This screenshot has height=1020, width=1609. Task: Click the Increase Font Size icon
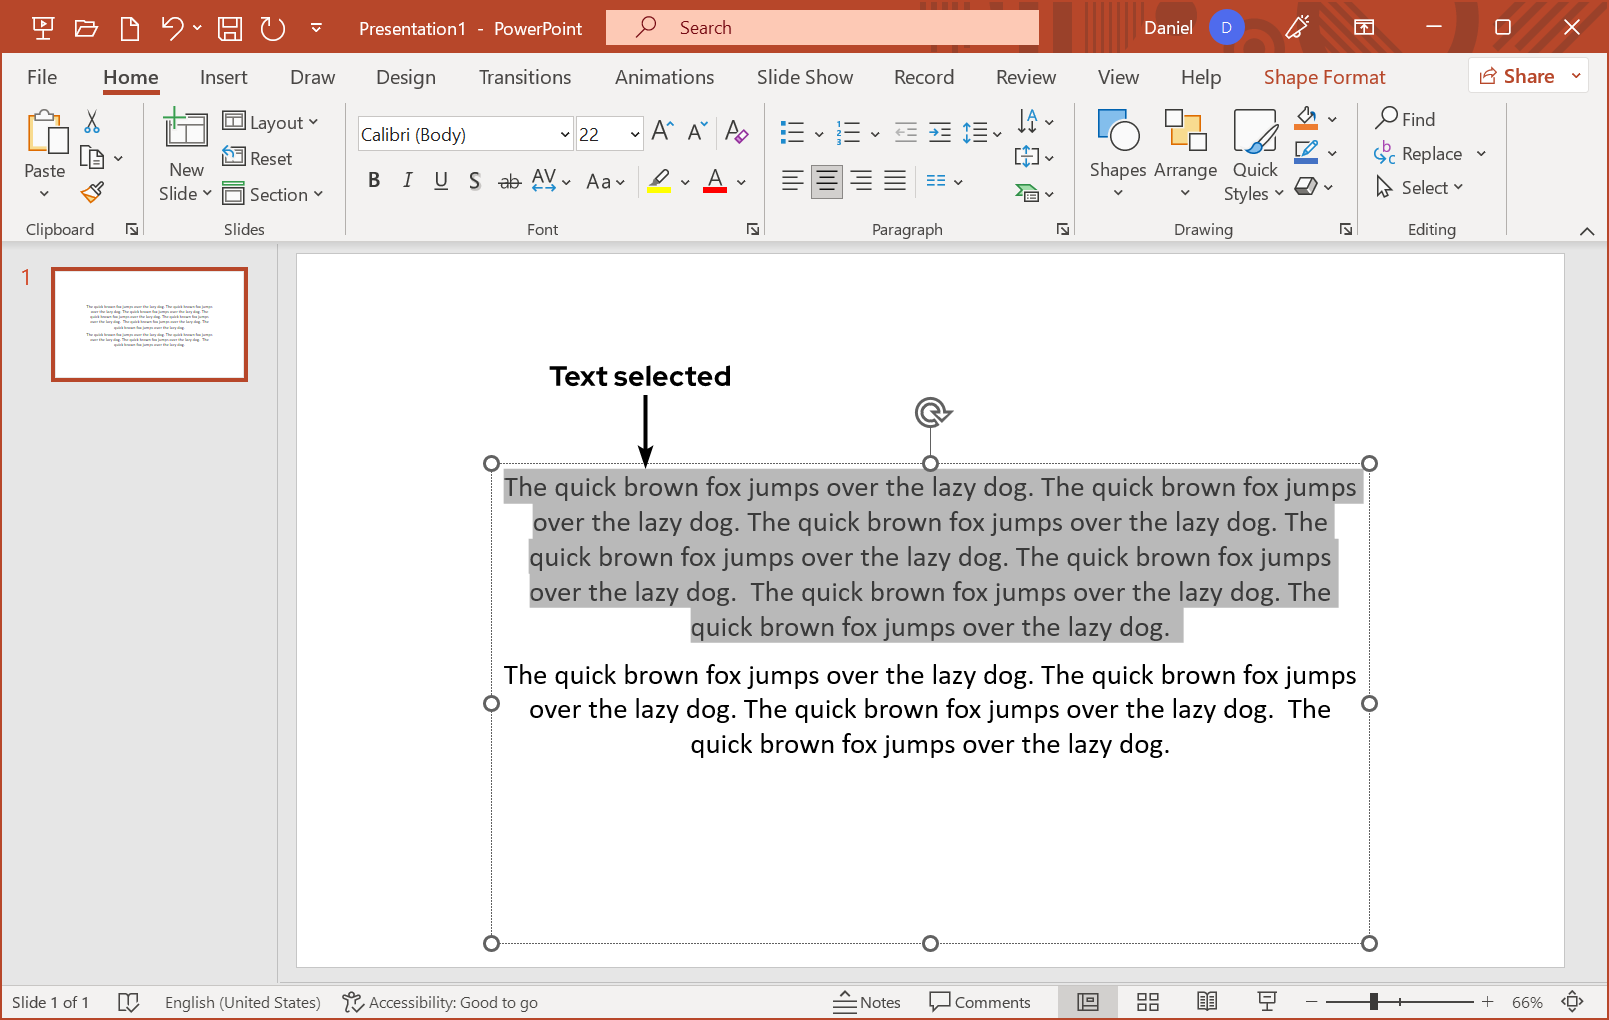(x=662, y=132)
